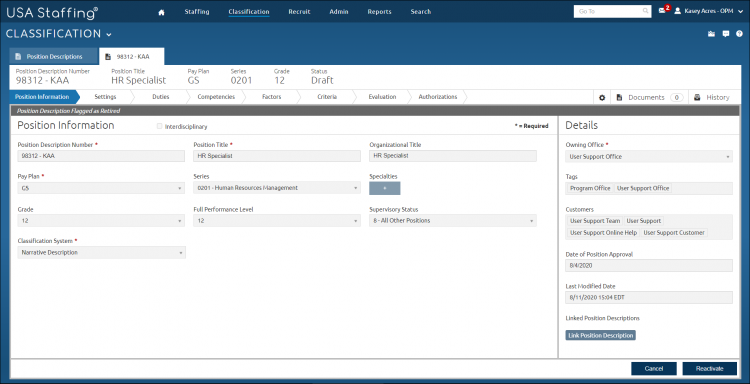Open the Recruit menu

point(299,12)
